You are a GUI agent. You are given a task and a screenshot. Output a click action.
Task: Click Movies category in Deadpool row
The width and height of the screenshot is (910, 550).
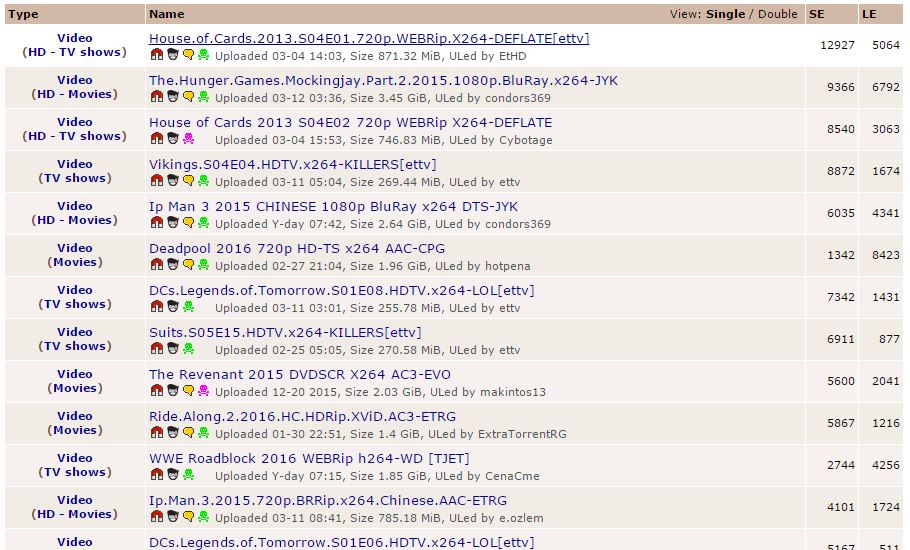[x=74, y=262]
